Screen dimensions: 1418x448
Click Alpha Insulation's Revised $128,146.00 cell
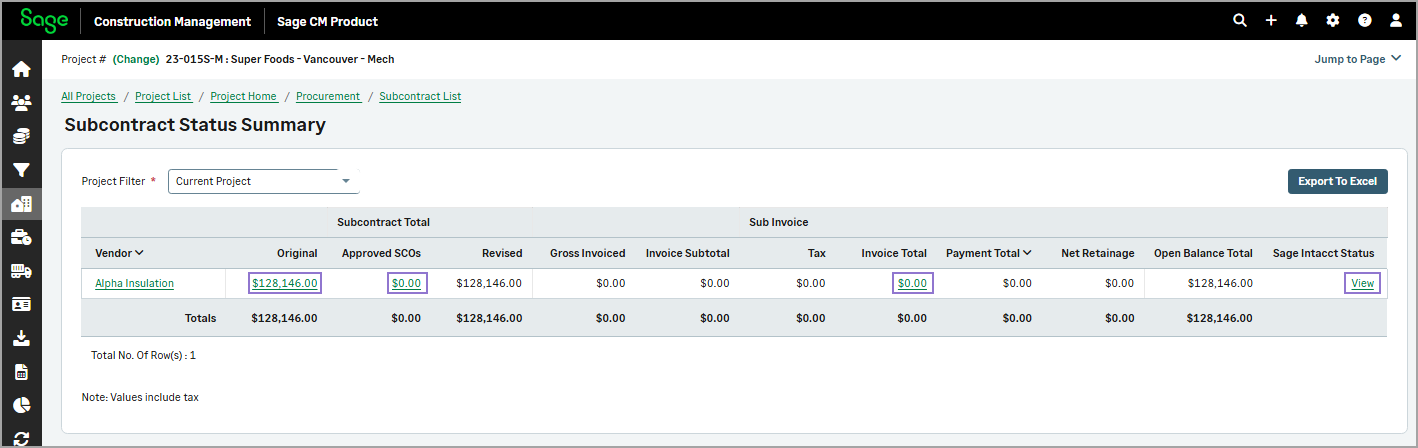(x=489, y=283)
